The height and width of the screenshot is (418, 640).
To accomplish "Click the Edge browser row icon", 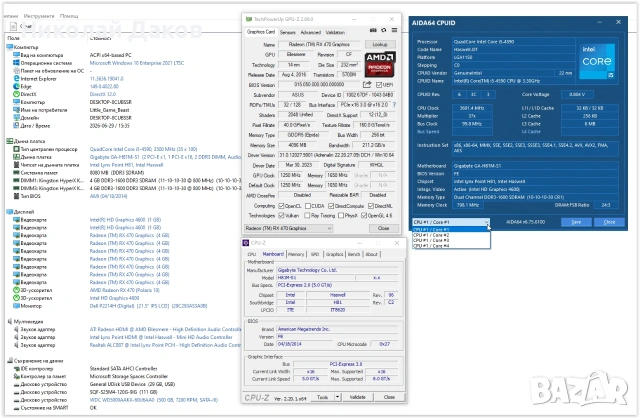I will [x=16, y=86].
